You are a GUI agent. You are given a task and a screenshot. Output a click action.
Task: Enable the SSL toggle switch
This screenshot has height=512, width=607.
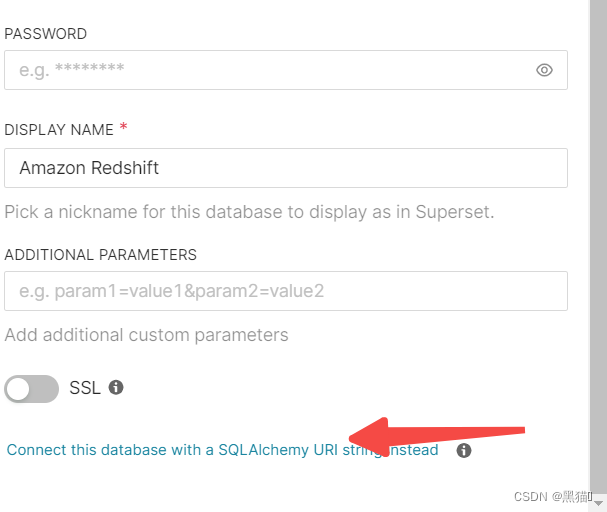31,389
